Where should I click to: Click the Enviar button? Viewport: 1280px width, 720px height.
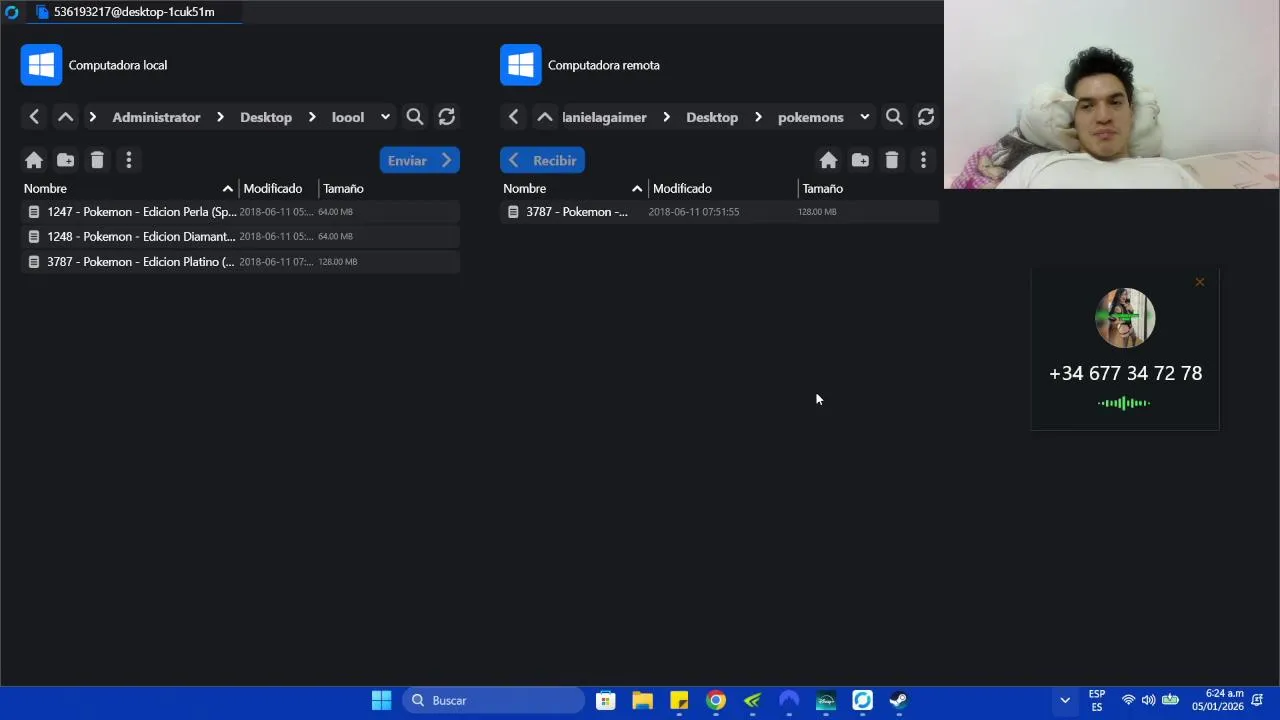click(x=420, y=160)
